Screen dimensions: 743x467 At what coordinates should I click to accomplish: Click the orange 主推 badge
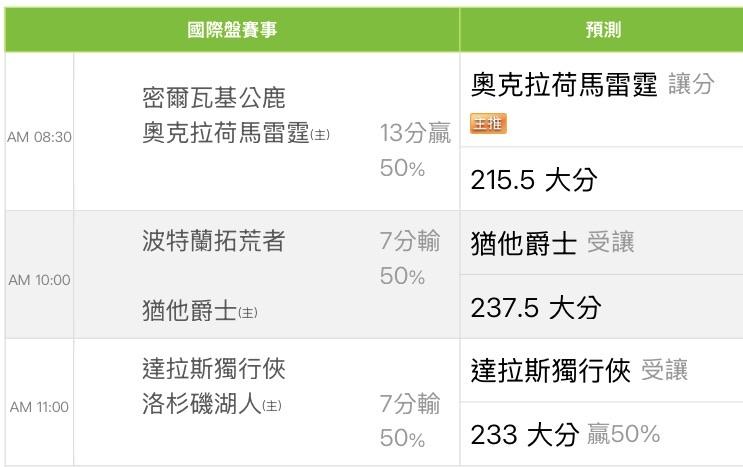489,123
